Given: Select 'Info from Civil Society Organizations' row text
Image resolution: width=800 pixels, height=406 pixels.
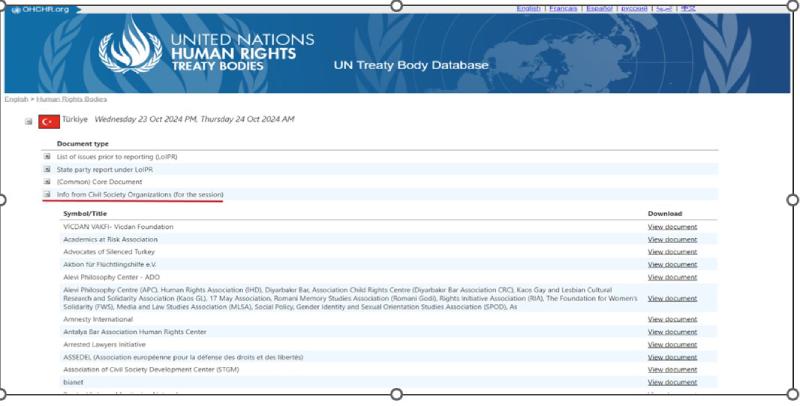Looking at the screenshot, I should pos(140,194).
